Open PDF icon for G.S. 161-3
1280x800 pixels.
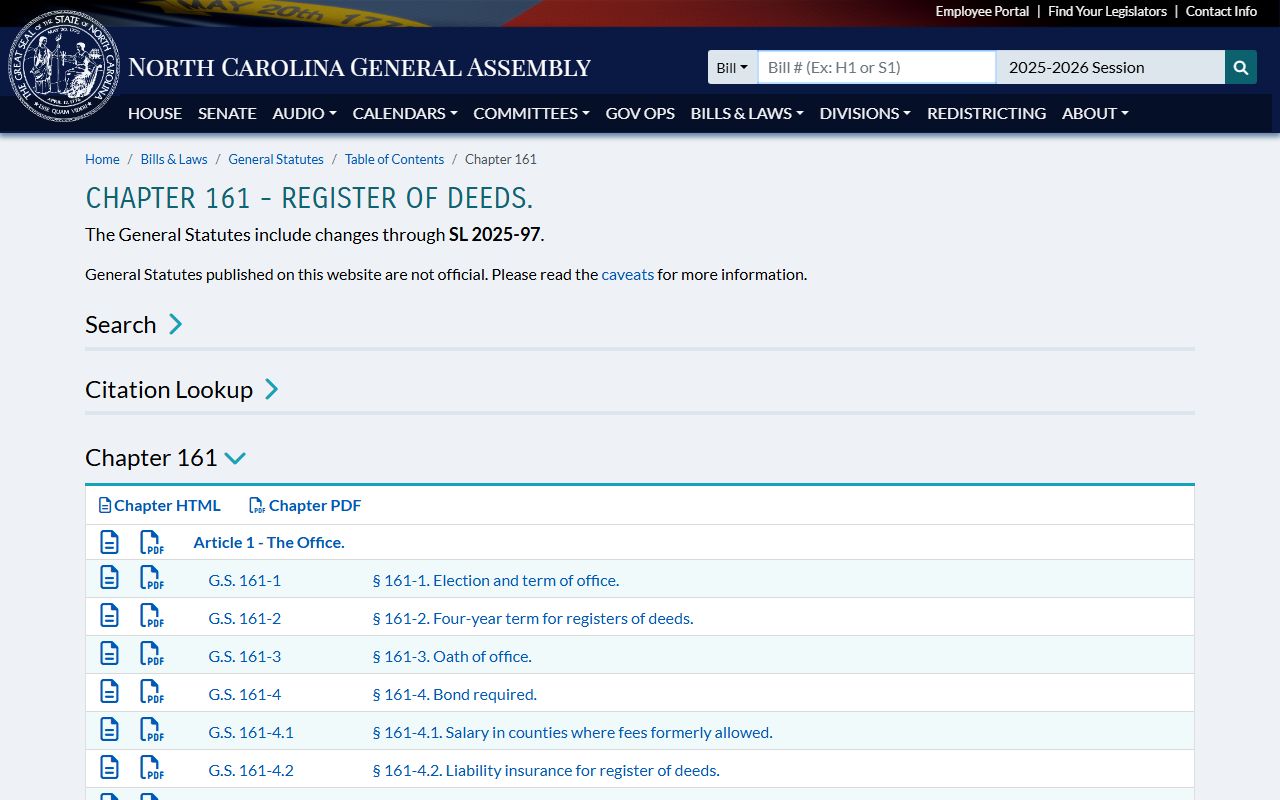pos(151,654)
